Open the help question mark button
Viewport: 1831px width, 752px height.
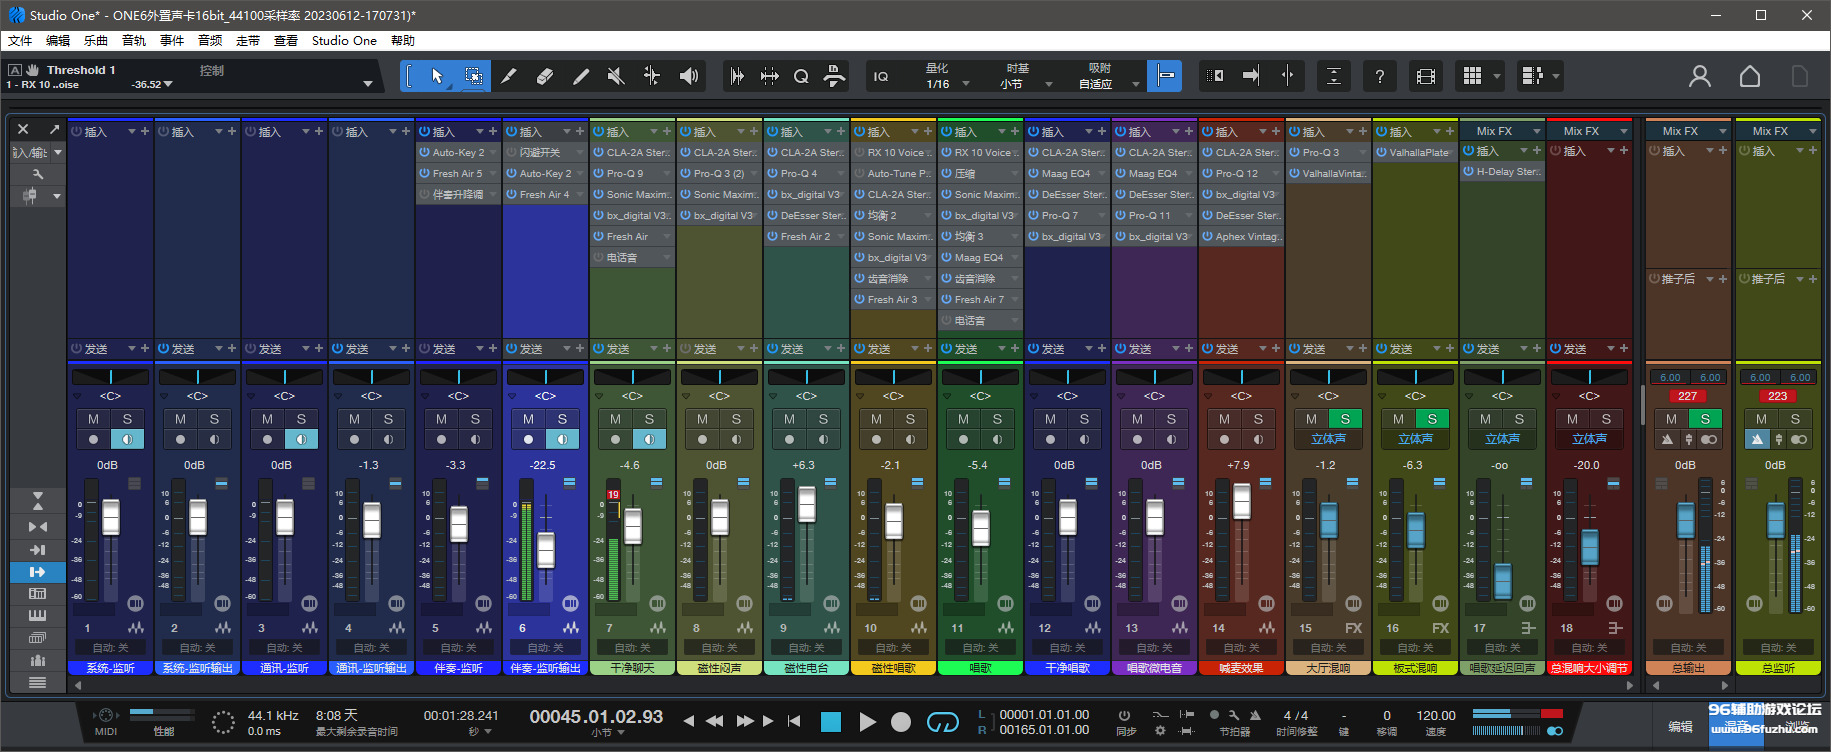(1380, 76)
